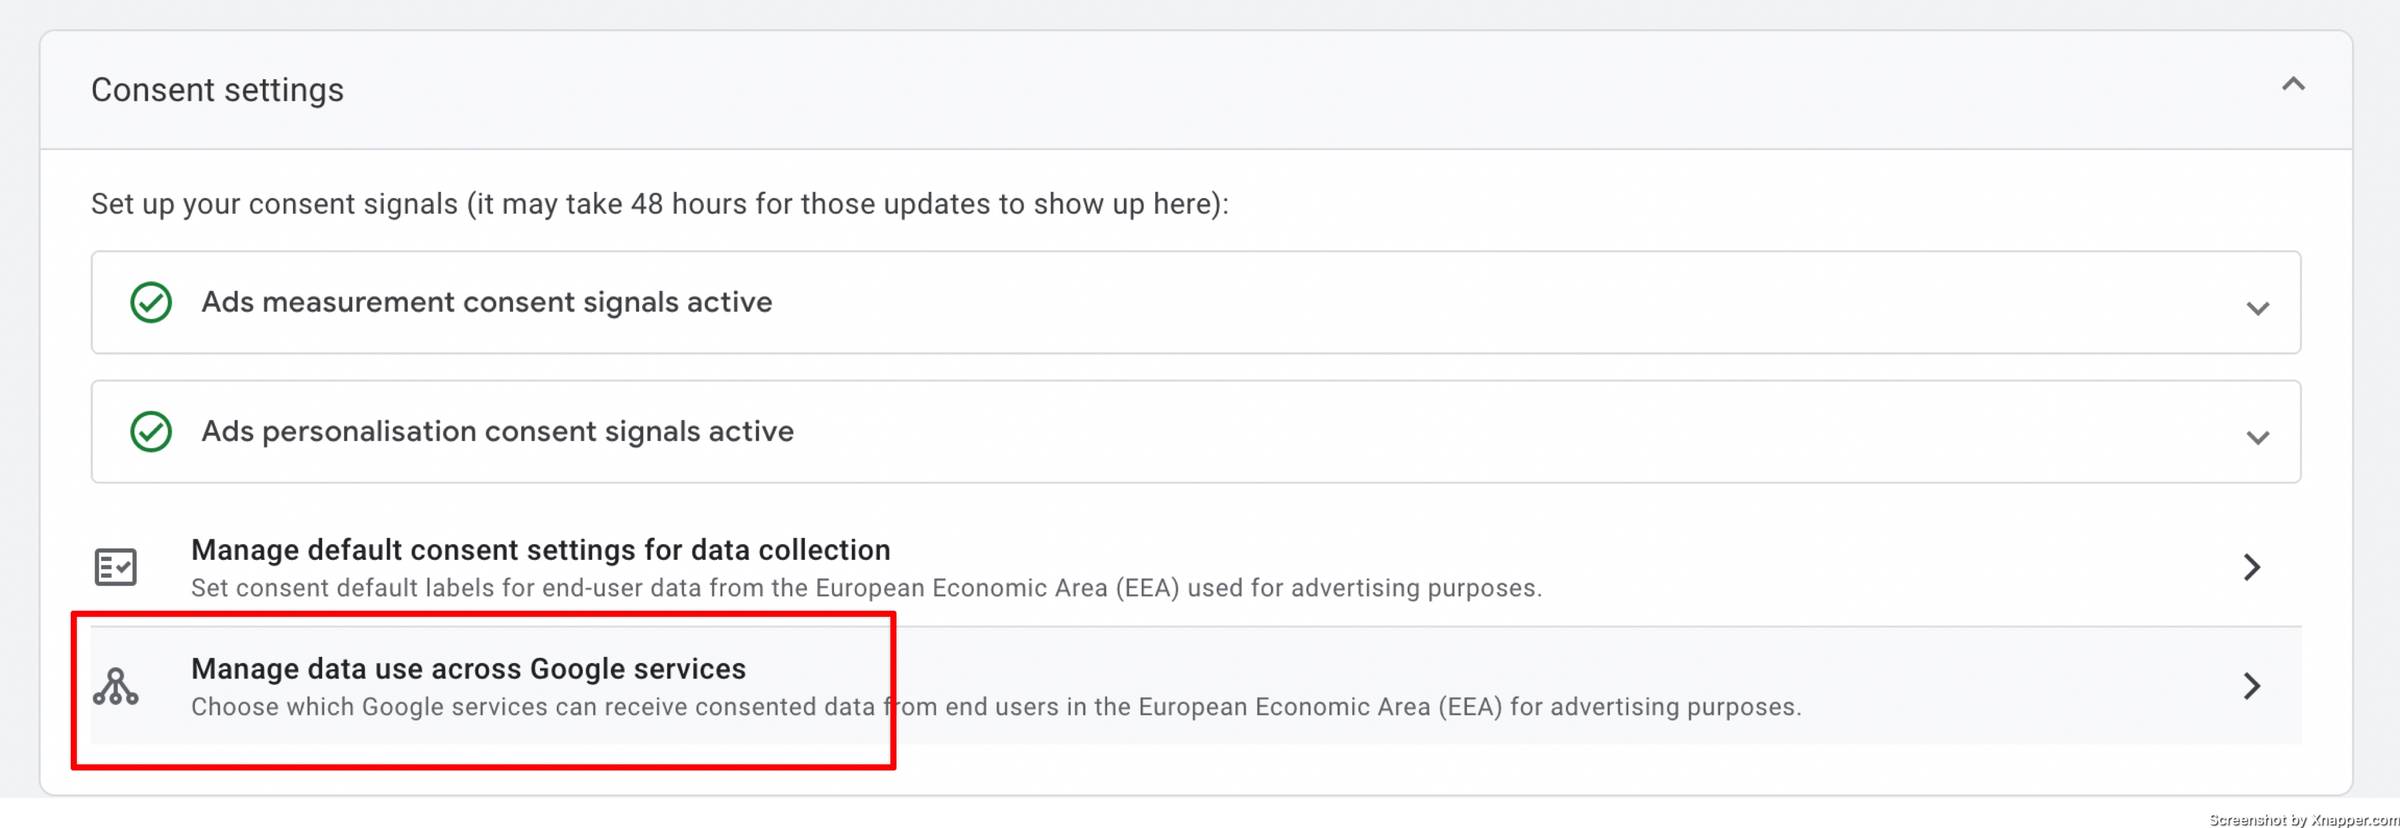Click green check icon for Ads measurement

[x=151, y=302]
